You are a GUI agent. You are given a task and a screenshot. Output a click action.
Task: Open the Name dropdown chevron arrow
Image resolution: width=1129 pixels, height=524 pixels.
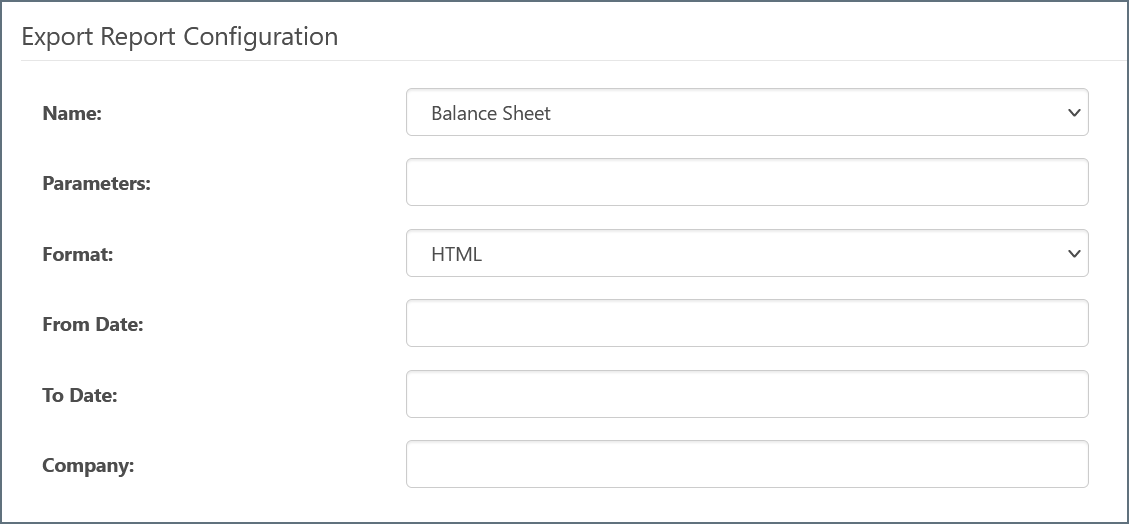(x=1074, y=113)
